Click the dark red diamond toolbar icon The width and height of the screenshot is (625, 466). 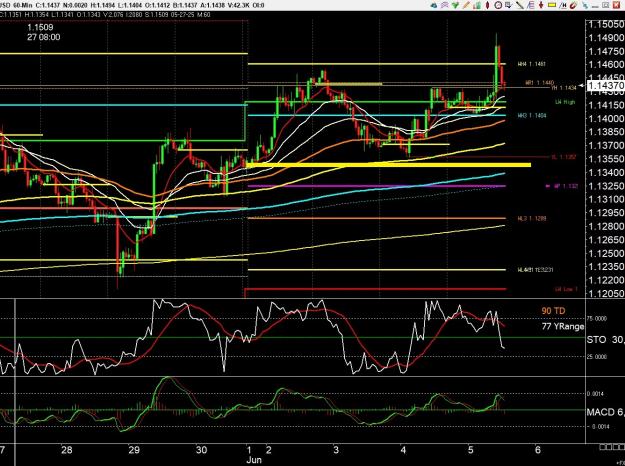(x=487, y=5)
